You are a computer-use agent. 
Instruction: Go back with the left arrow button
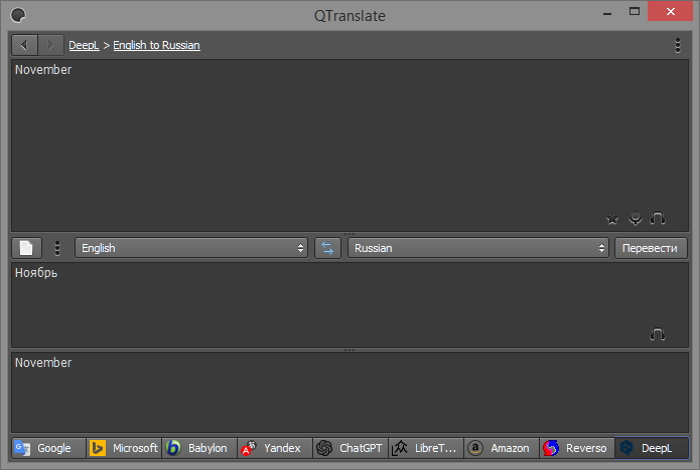(25, 45)
